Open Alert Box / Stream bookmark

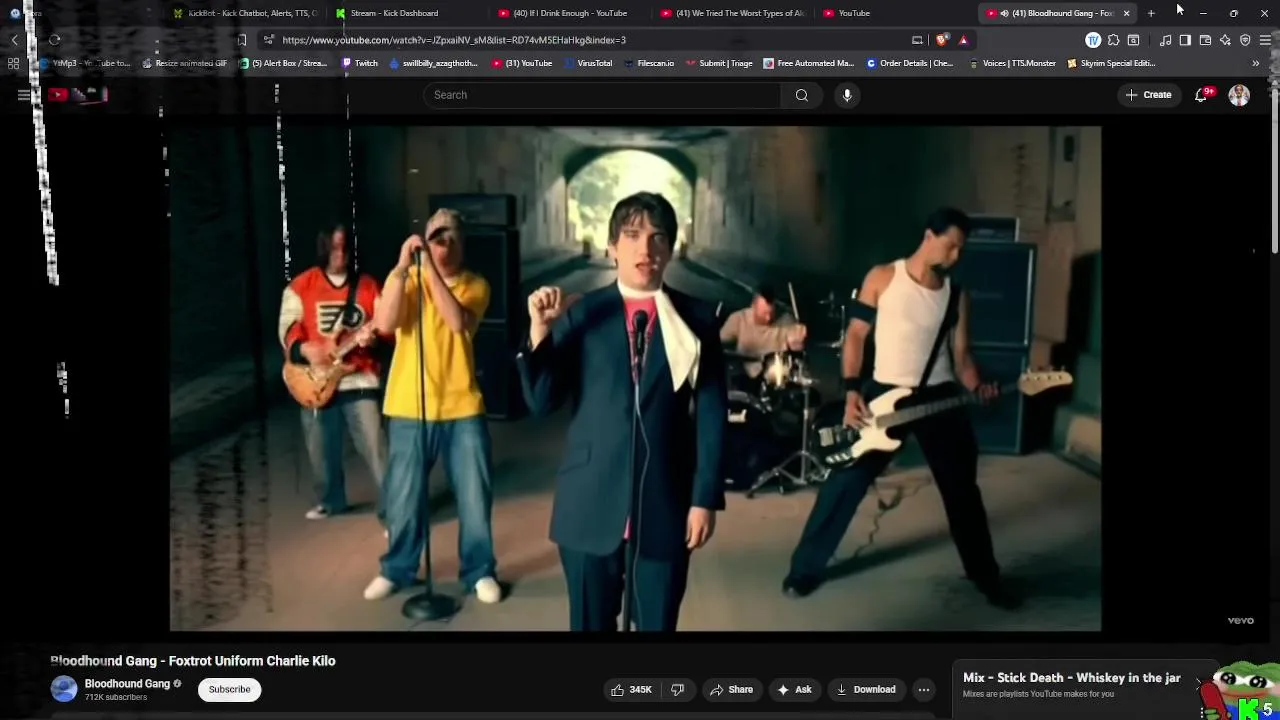(x=283, y=63)
